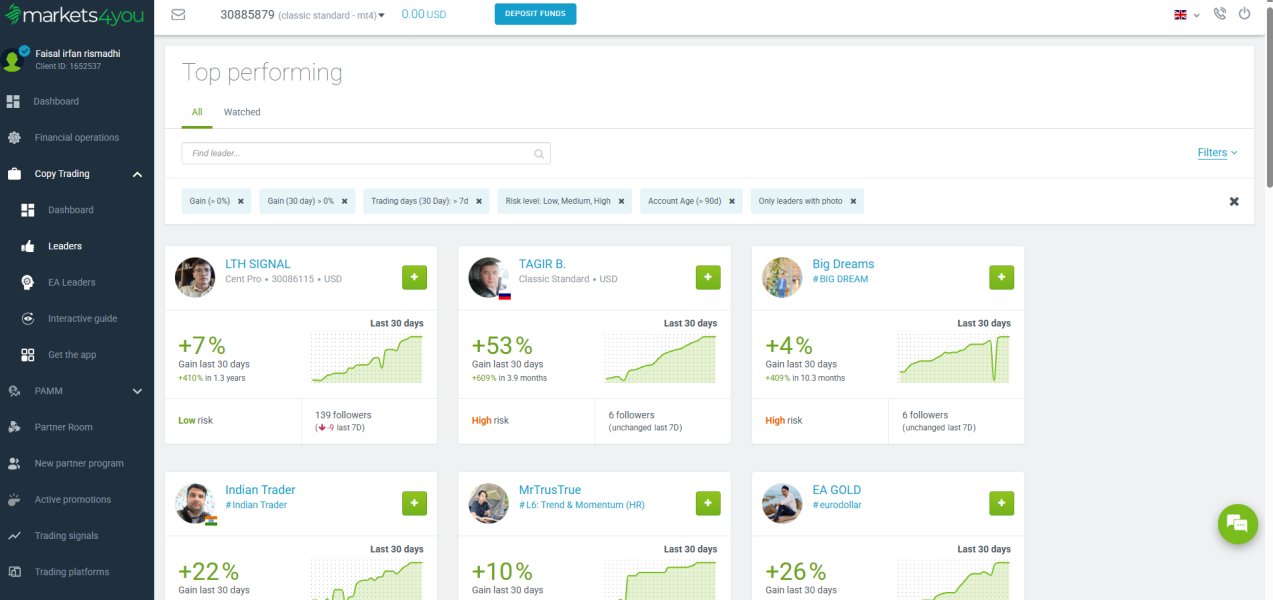Click the Partner Room icon

14,427
